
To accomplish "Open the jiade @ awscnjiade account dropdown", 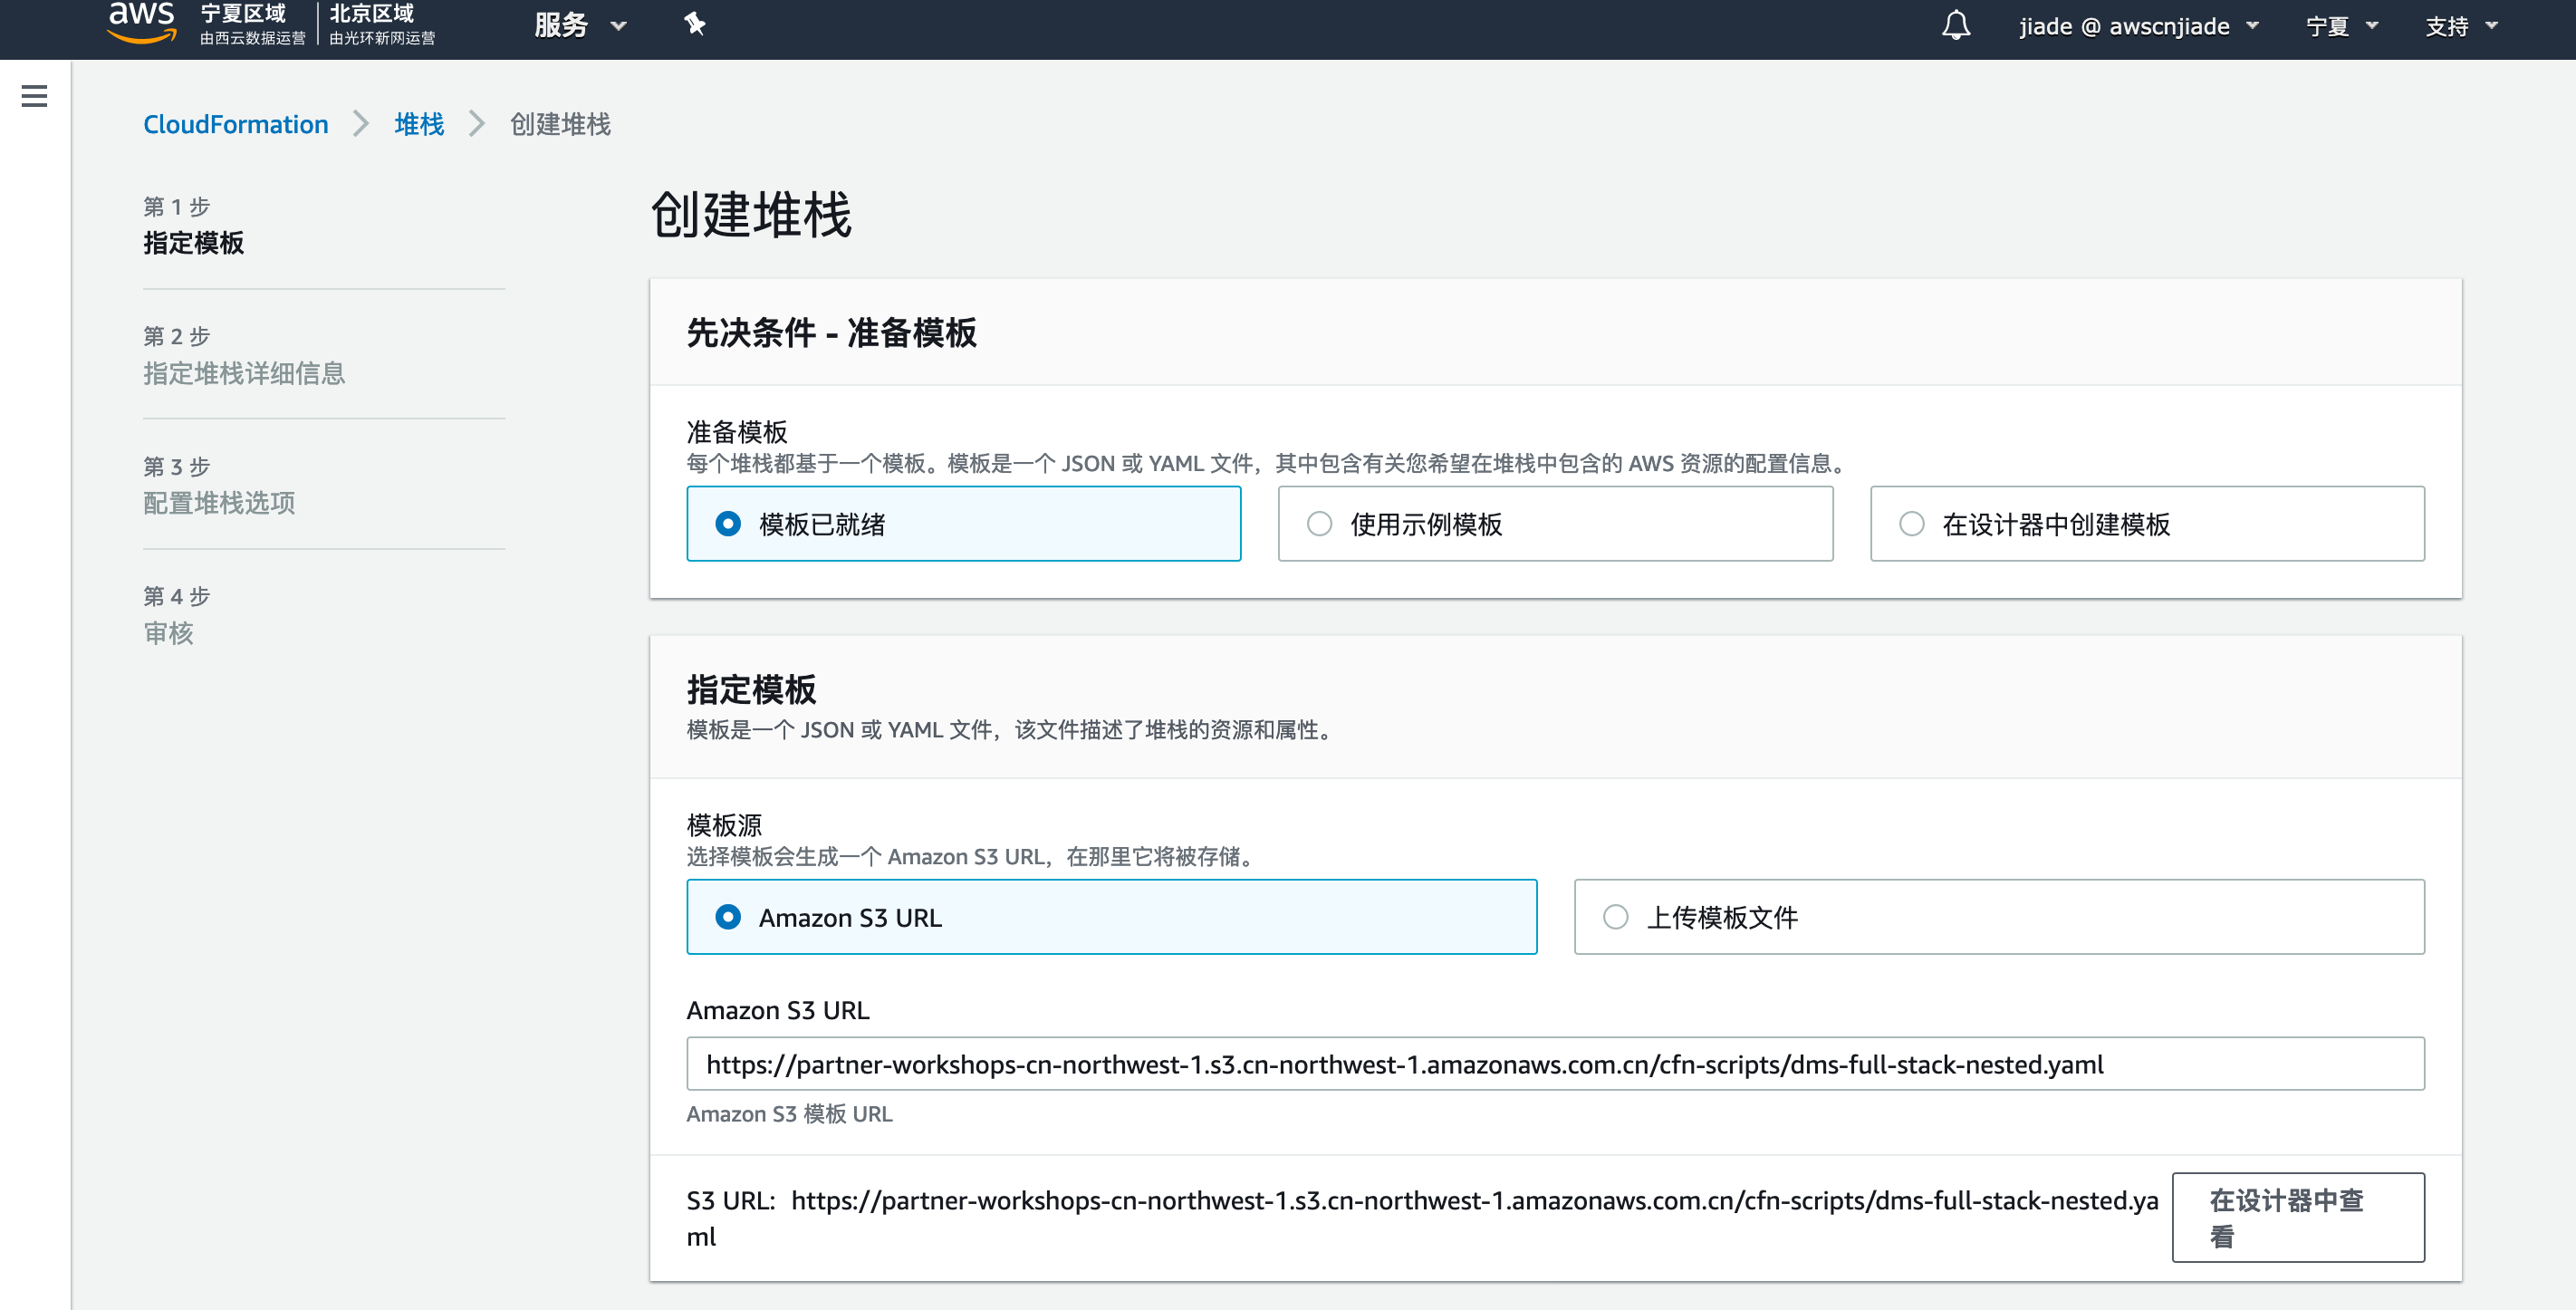I will [2137, 26].
